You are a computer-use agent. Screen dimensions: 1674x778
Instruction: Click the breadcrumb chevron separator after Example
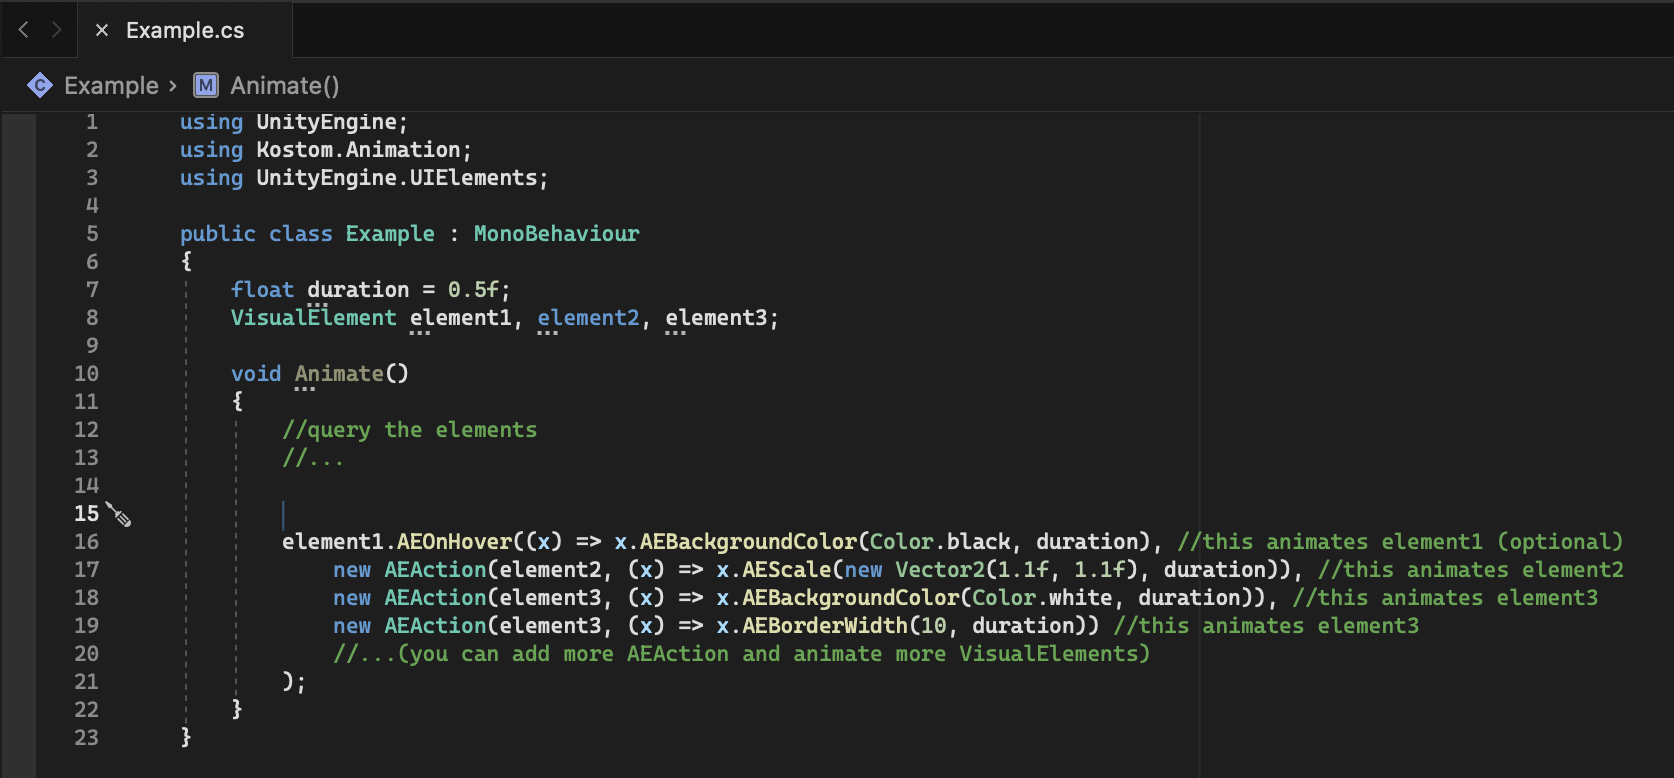[x=173, y=86]
